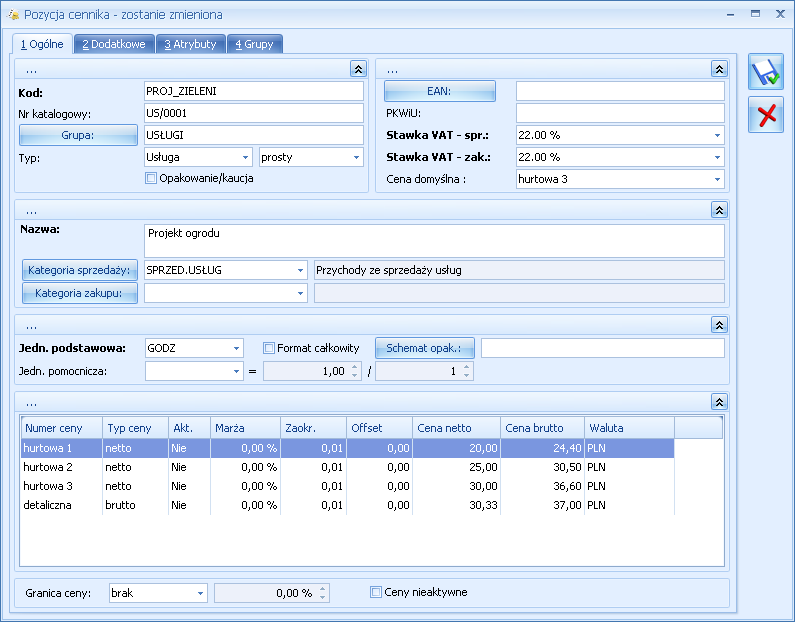Open the Kategoria zakupu dropdown
Image resolution: width=795 pixels, height=622 pixels.
click(300, 293)
